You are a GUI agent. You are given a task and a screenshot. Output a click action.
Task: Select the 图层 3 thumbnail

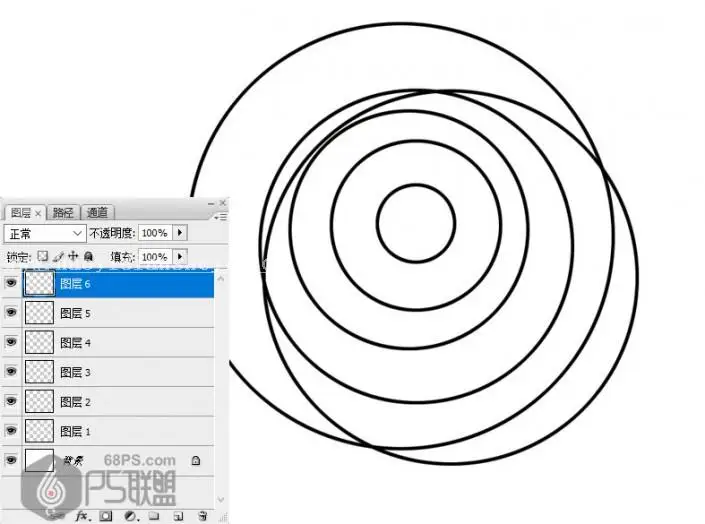click(39, 372)
